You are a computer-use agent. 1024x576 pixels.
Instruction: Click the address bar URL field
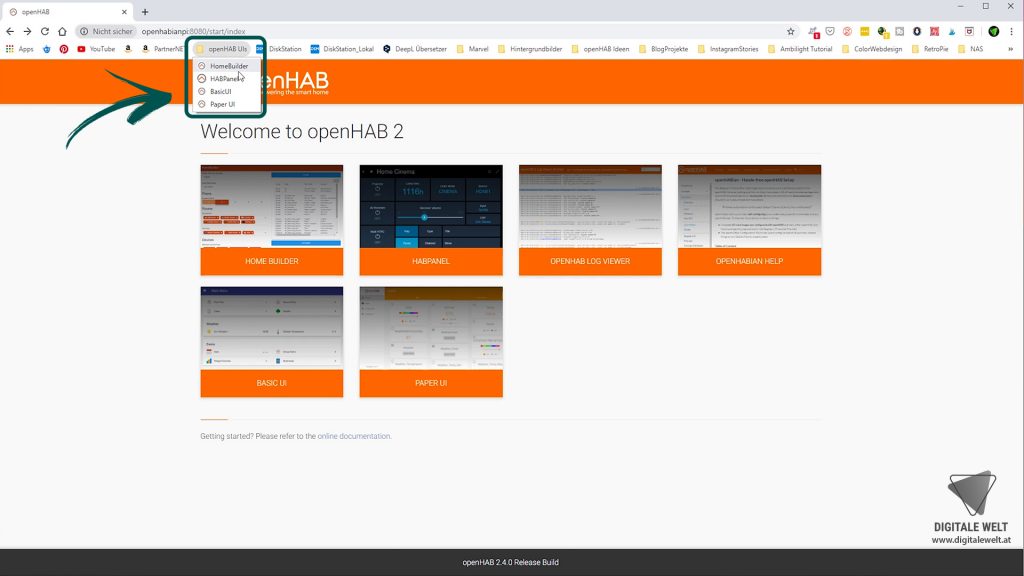coord(200,31)
